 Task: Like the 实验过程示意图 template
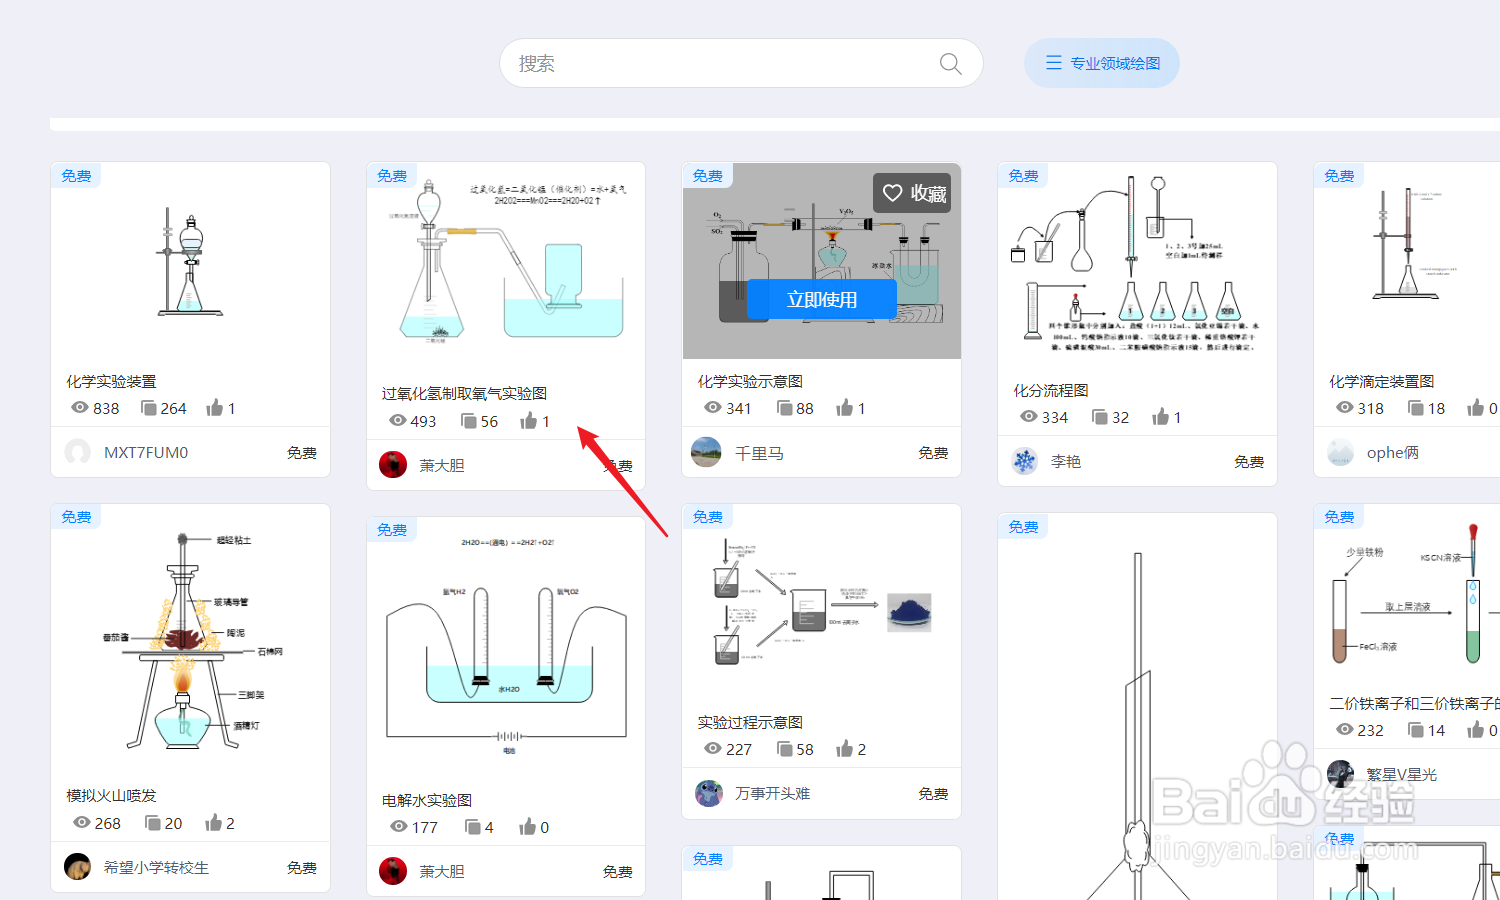point(844,748)
